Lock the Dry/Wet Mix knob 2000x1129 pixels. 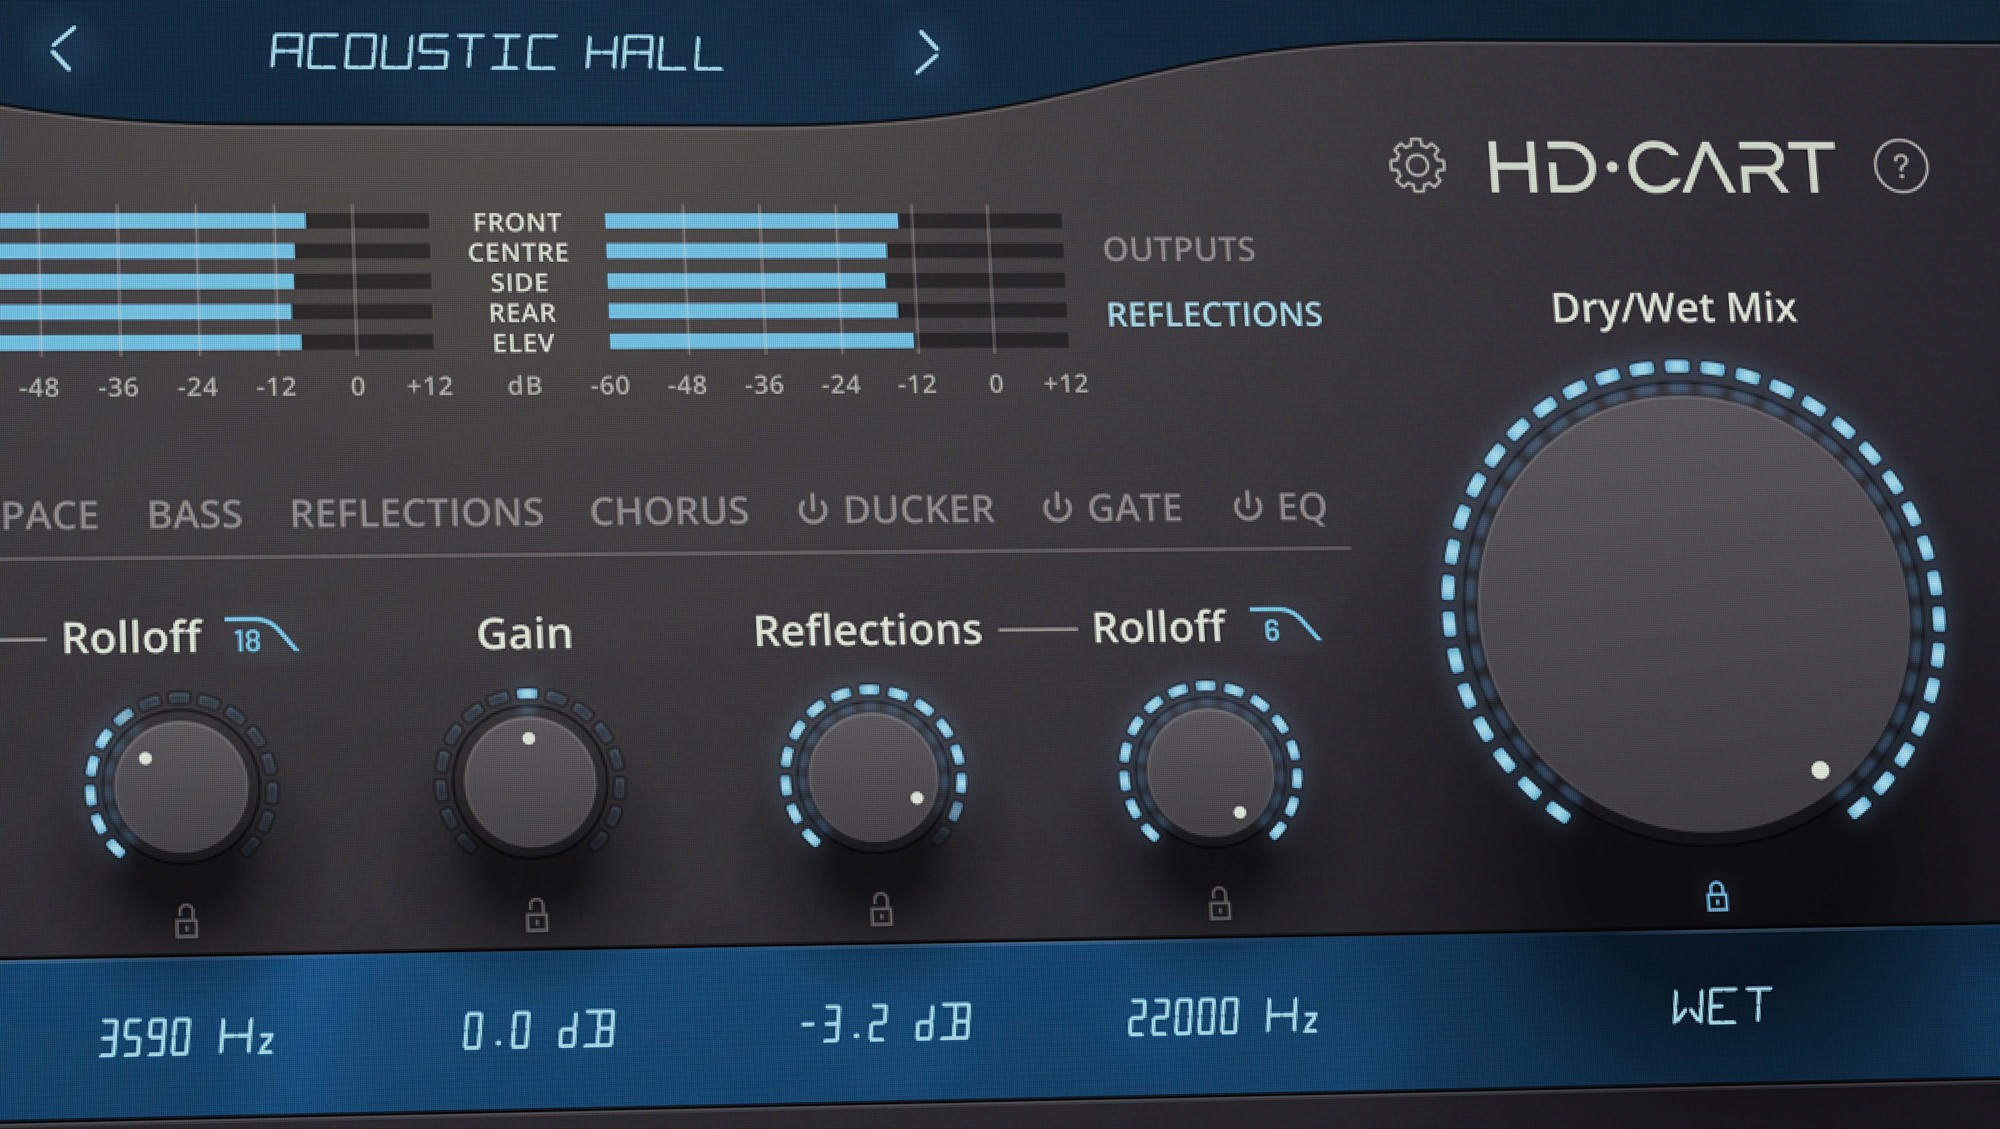[1717, 896]
